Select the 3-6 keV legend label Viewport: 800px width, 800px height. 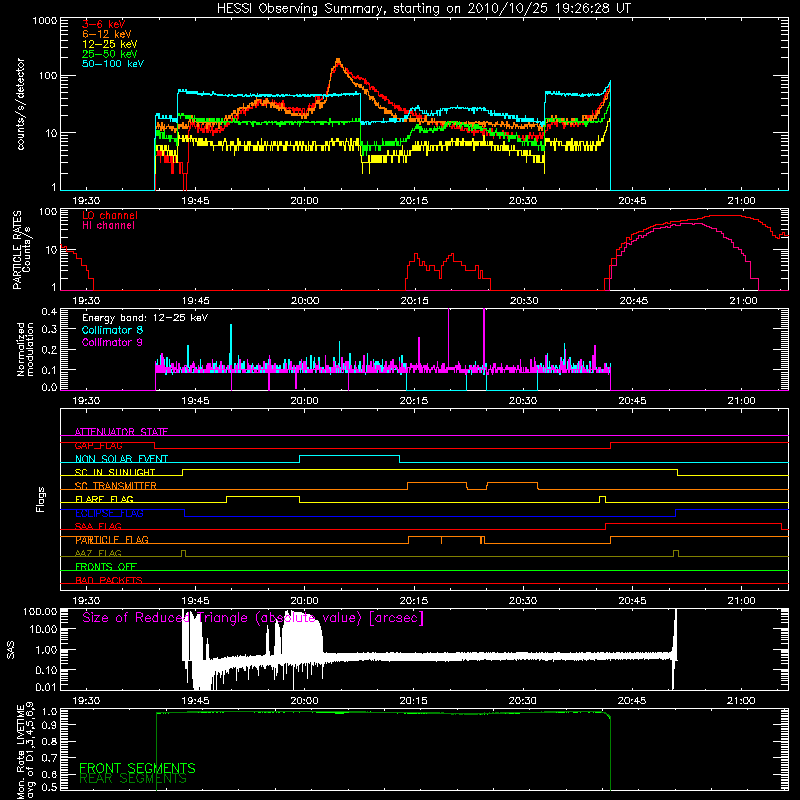coord(104,24)
